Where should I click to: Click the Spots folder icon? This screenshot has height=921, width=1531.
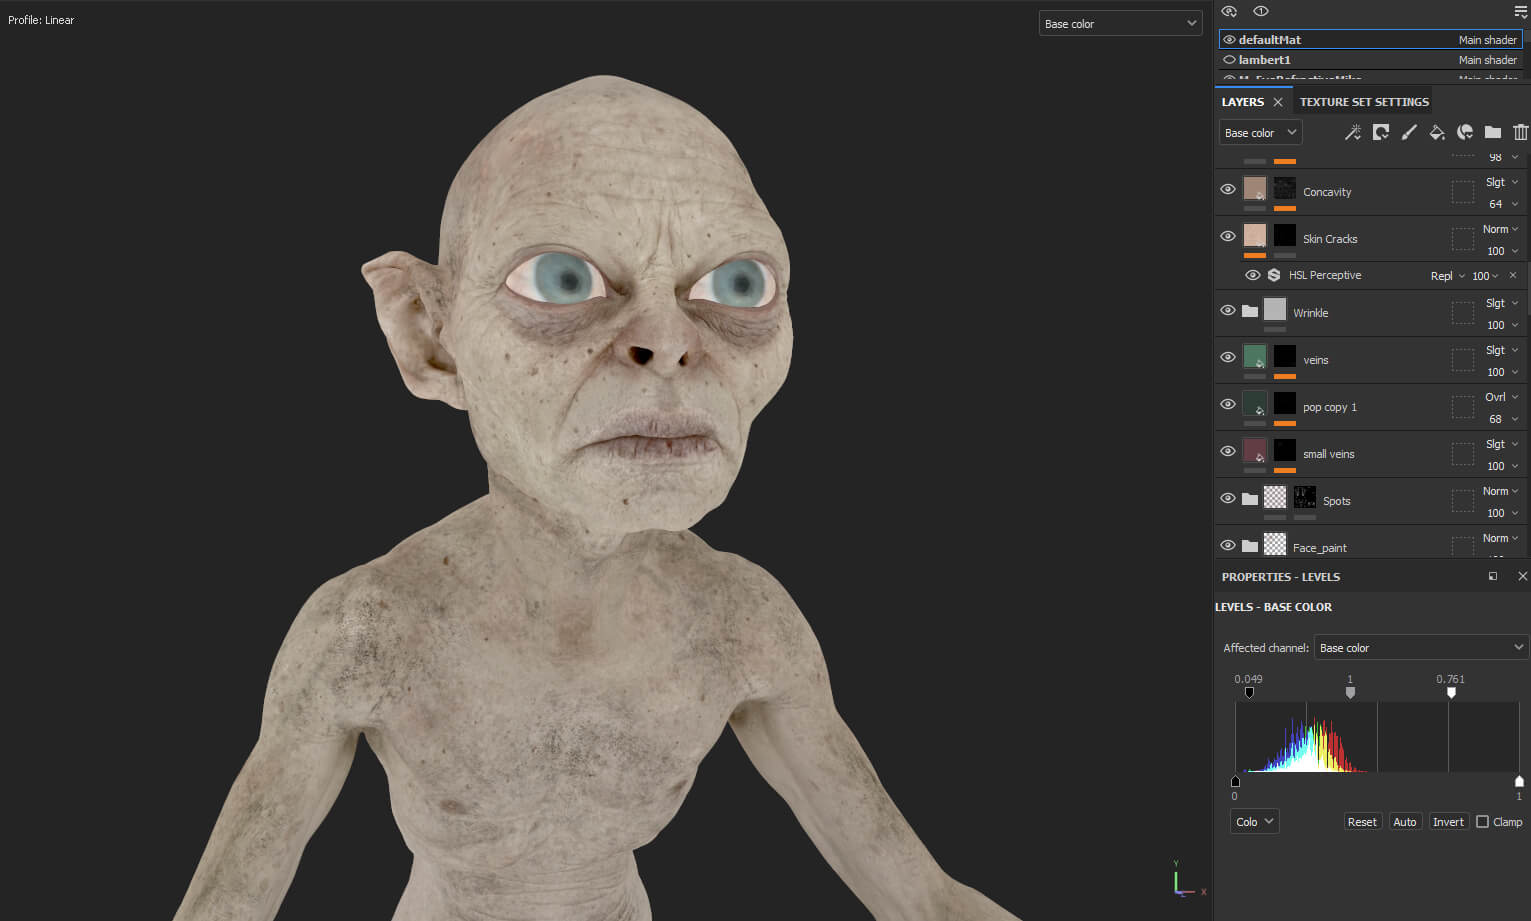tap(1250, 499)
